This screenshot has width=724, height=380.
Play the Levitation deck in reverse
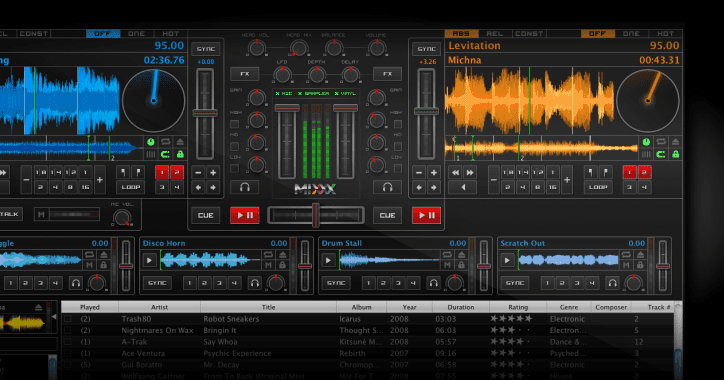click(463, 187)
